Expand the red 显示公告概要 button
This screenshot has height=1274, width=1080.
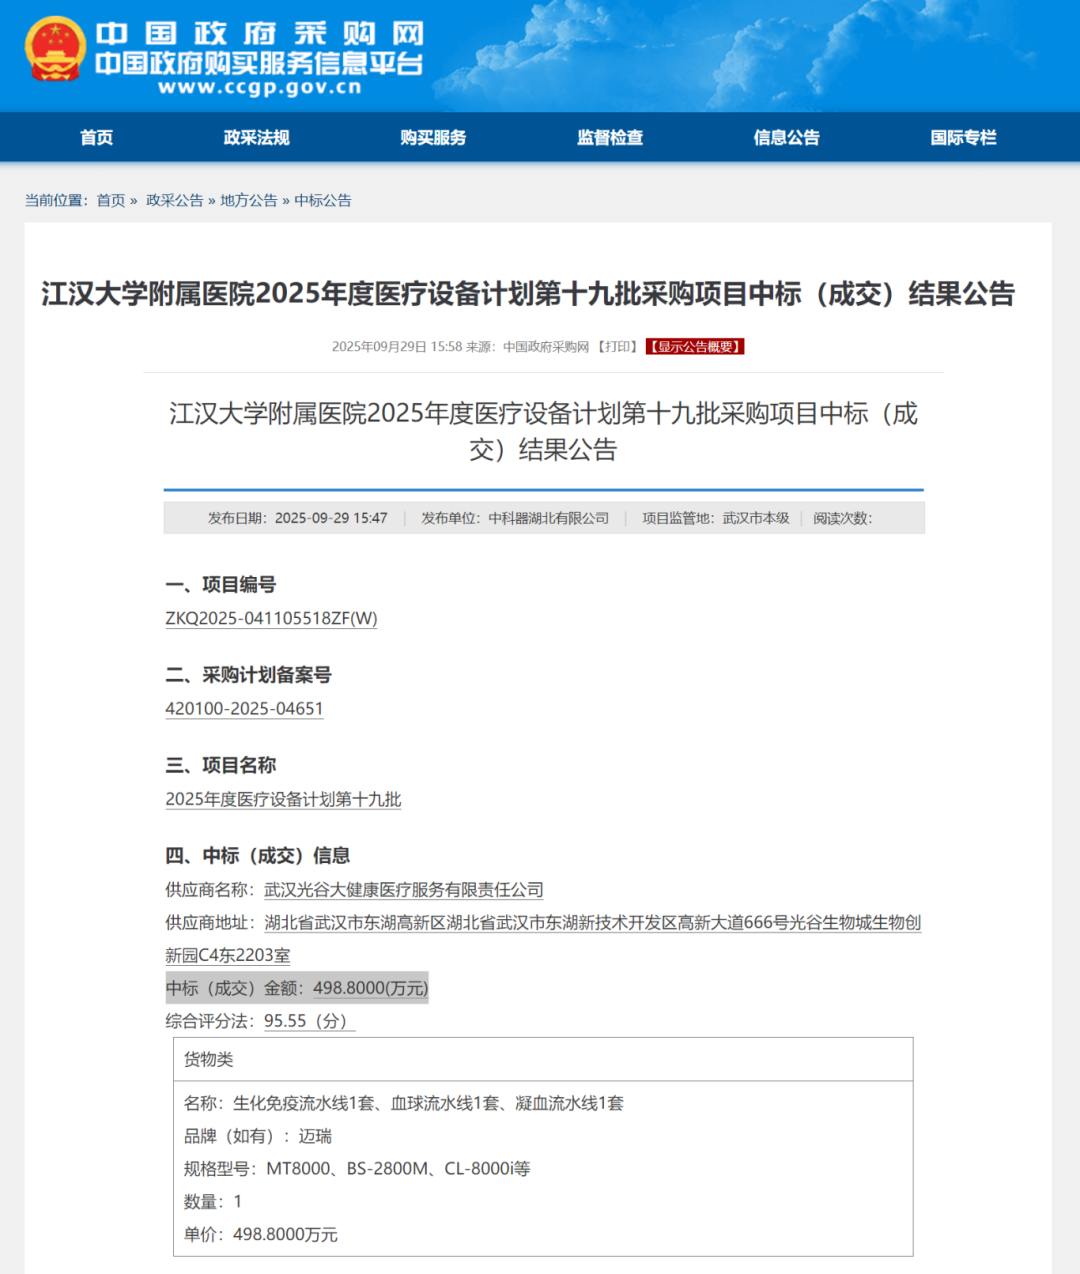695,347
